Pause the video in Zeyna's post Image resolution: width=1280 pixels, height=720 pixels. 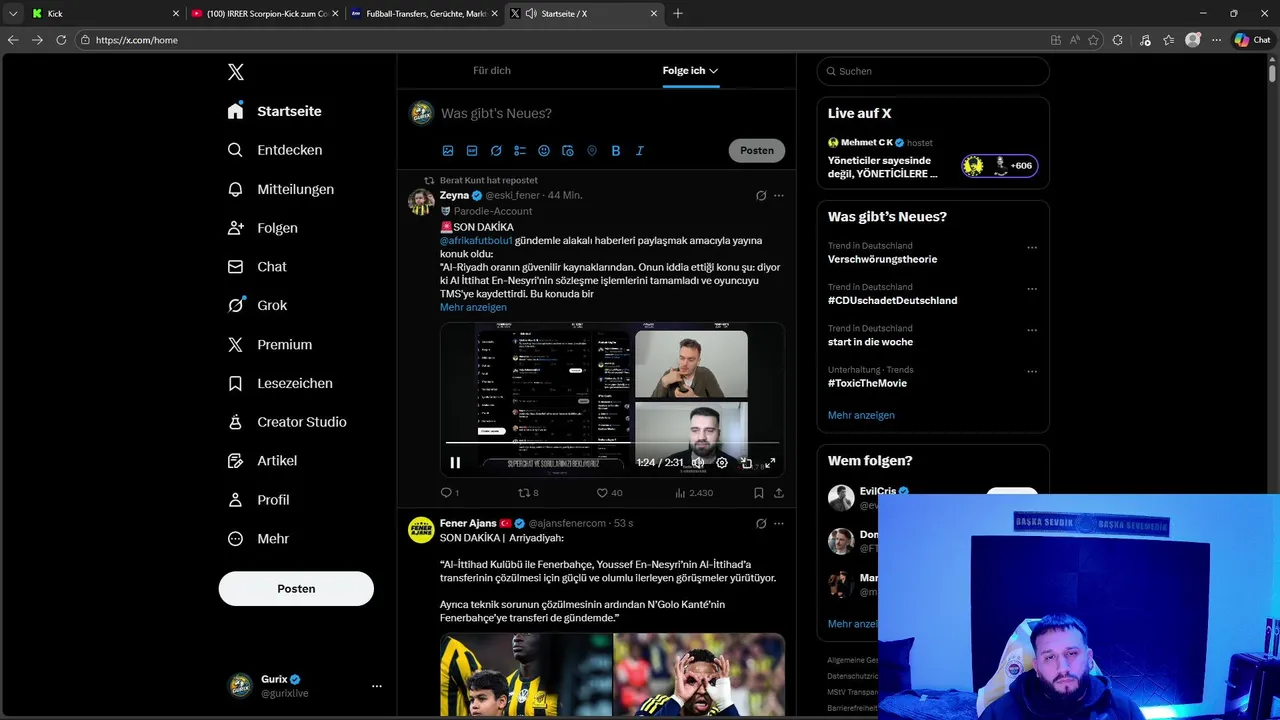tap(455, 463)
